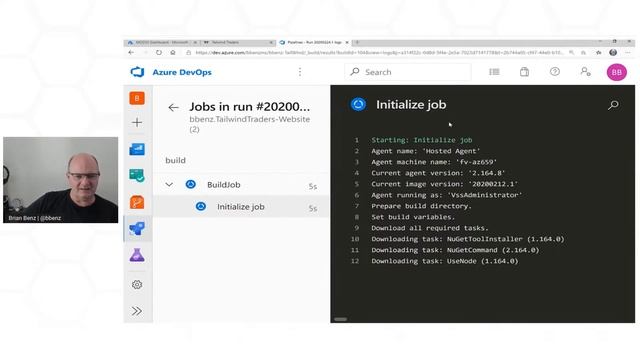Viewport: 640px width, 360px height.
Task: Click log line 'Set build variables.'
Action: pos(413,217)
